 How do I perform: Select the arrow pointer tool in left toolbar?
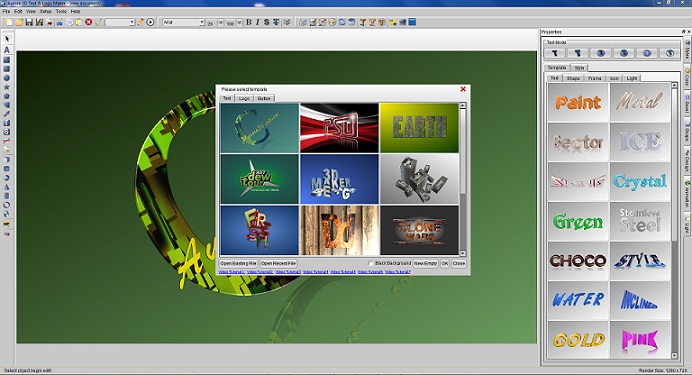(x=7, y=39)
